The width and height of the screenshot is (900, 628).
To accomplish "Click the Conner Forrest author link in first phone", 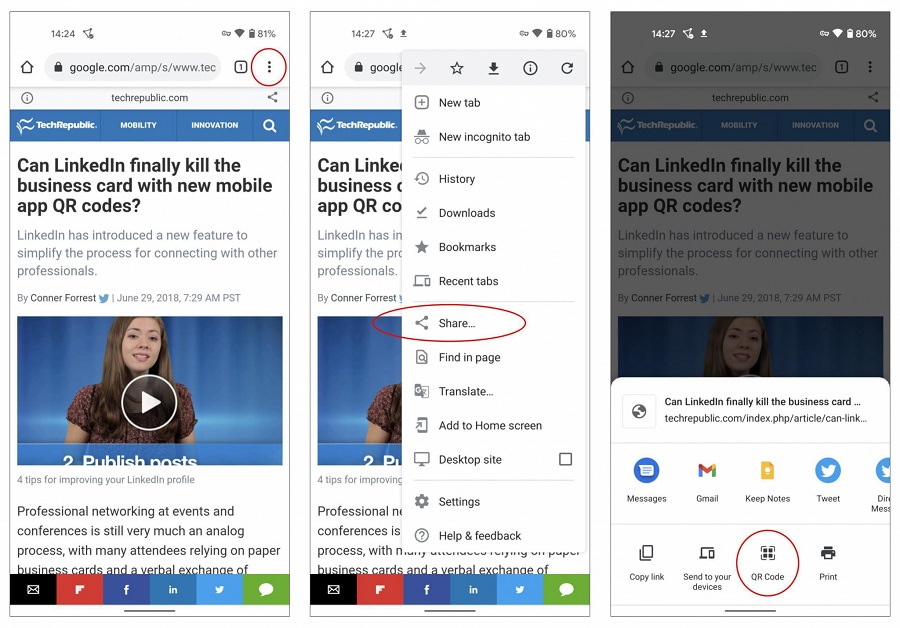I will pyautogui.click(x=63, y=298).
